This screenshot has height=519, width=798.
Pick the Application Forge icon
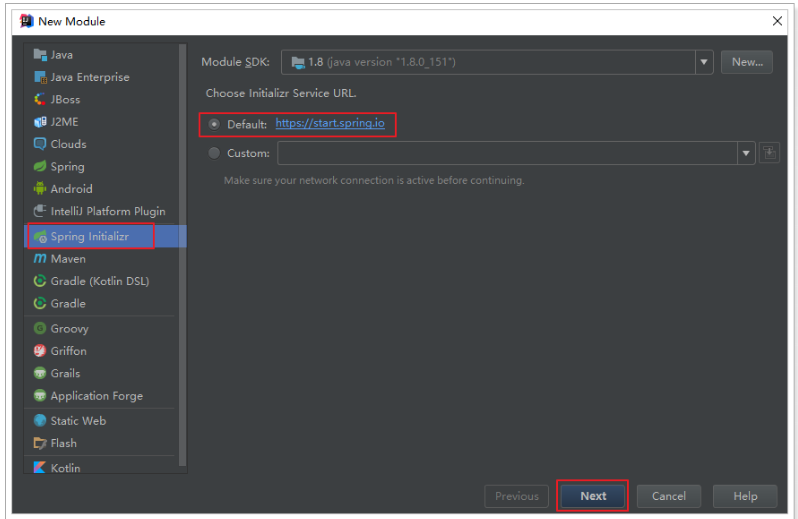(40, 395)
